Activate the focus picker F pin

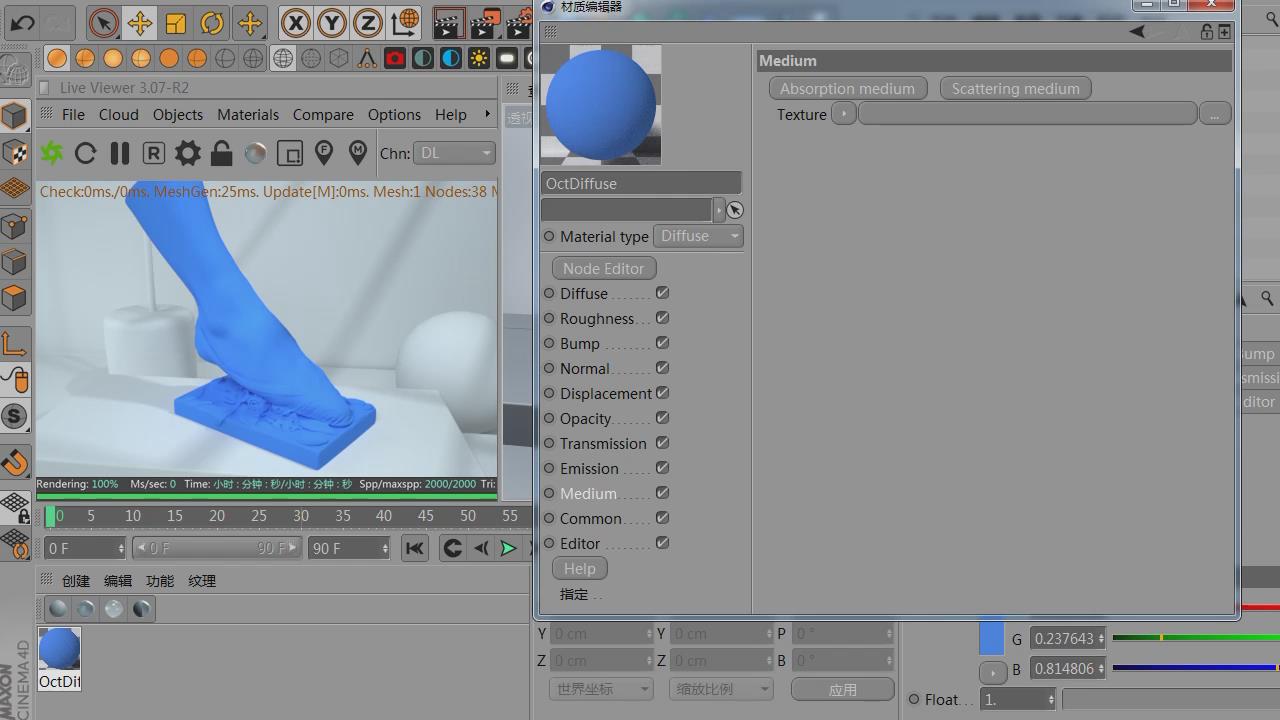[x=323, y=153]
